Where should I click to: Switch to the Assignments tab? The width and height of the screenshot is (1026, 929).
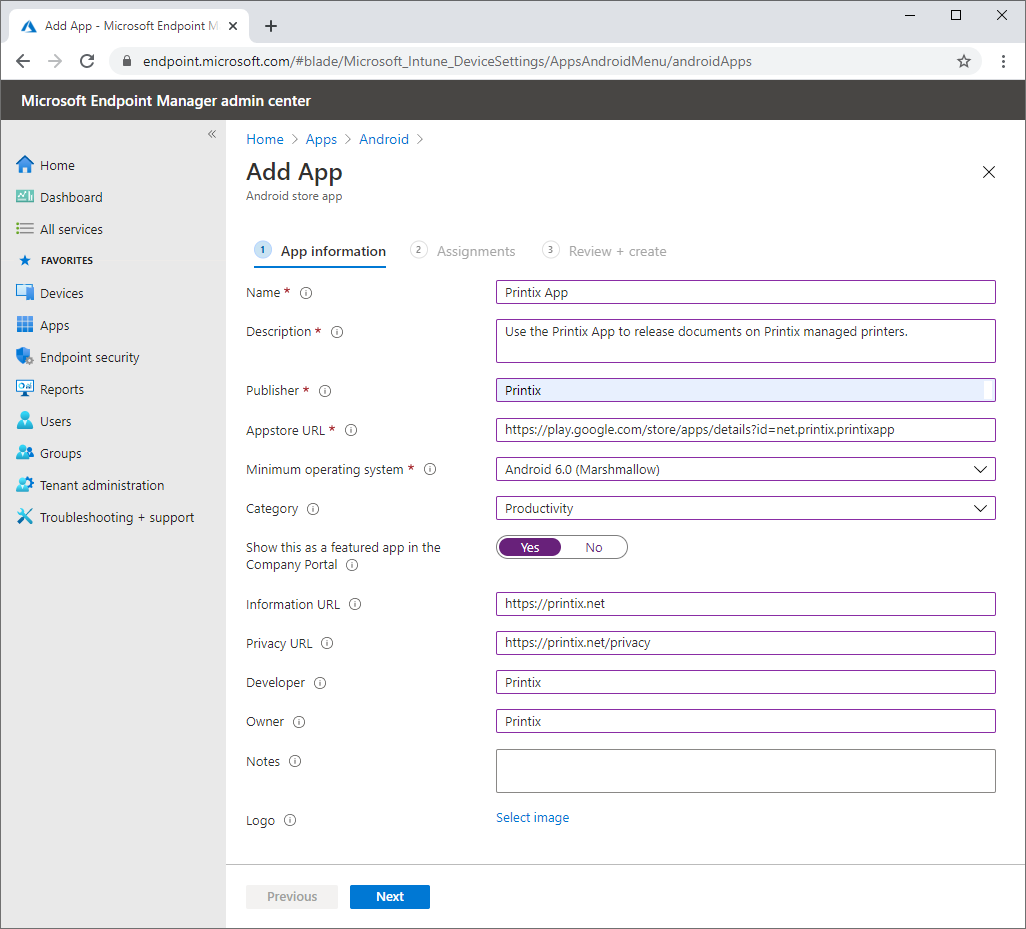click(x=463, y=251)
